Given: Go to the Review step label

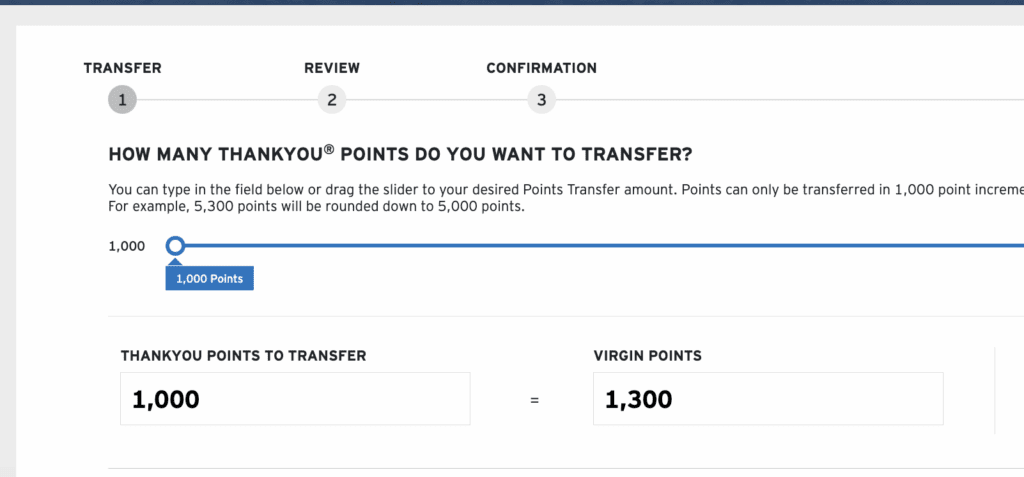Looking at the screenshot, I should coord(331,68).
